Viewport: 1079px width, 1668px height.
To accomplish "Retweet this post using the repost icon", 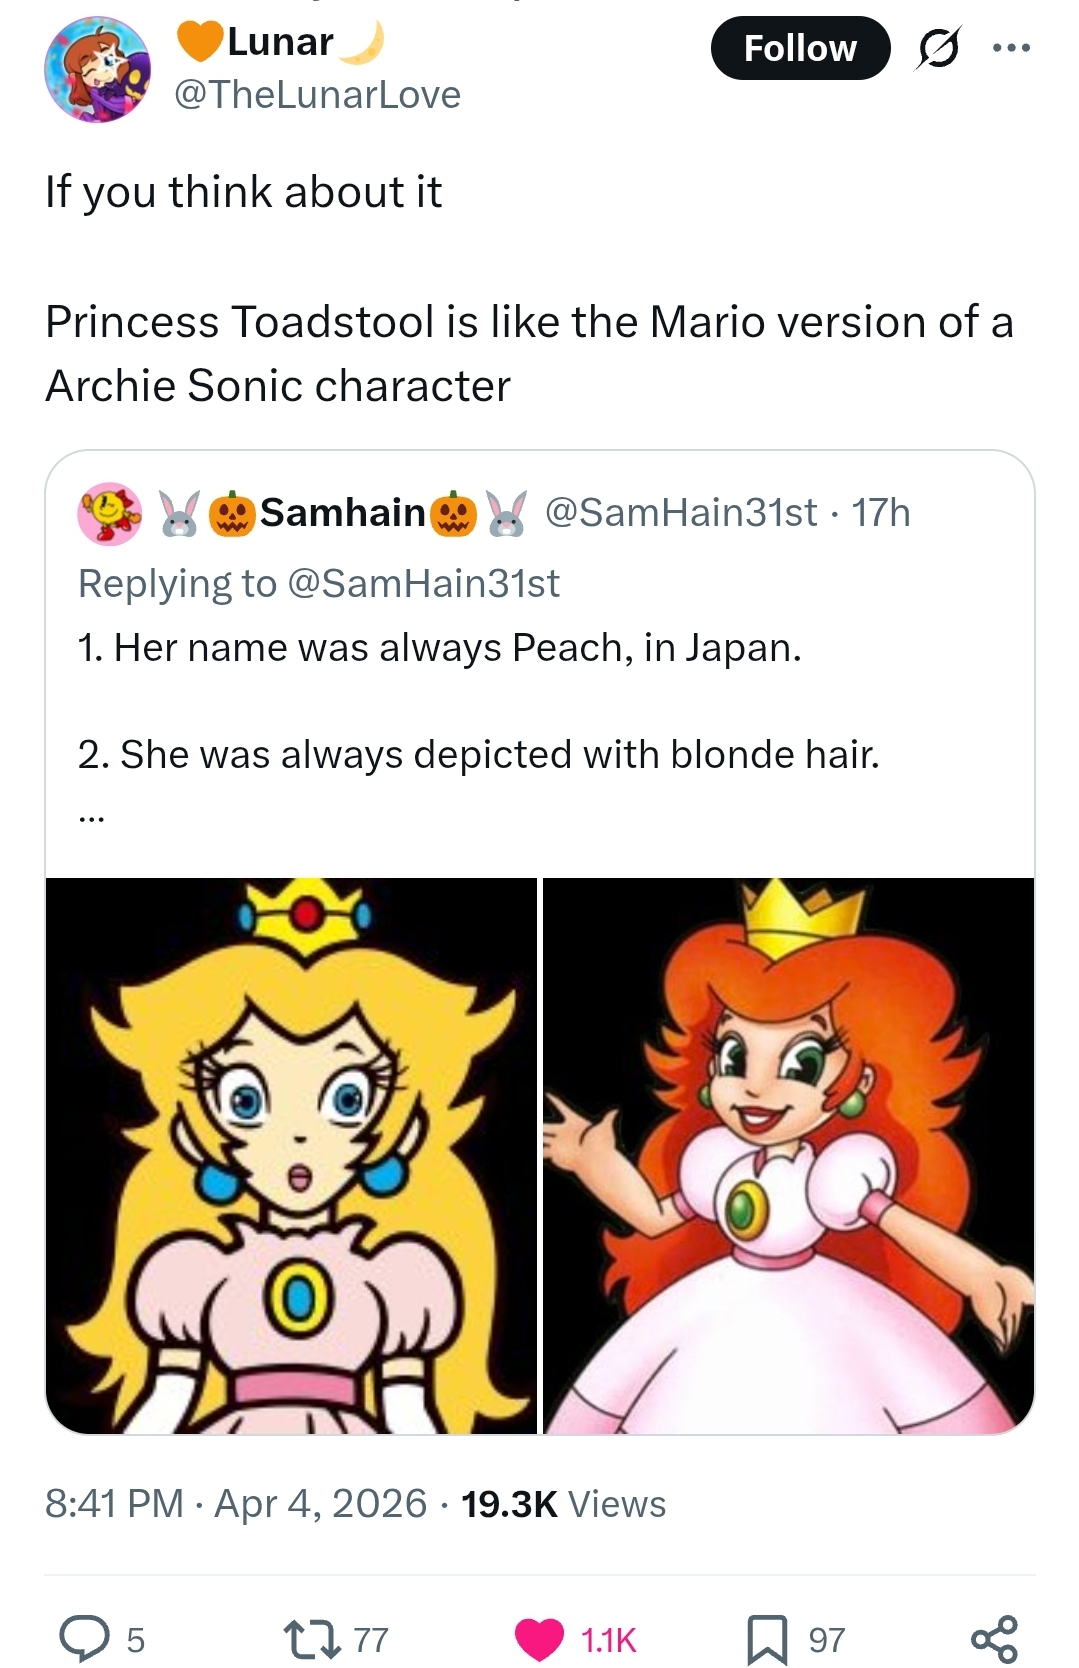I will coord(312,1639).
